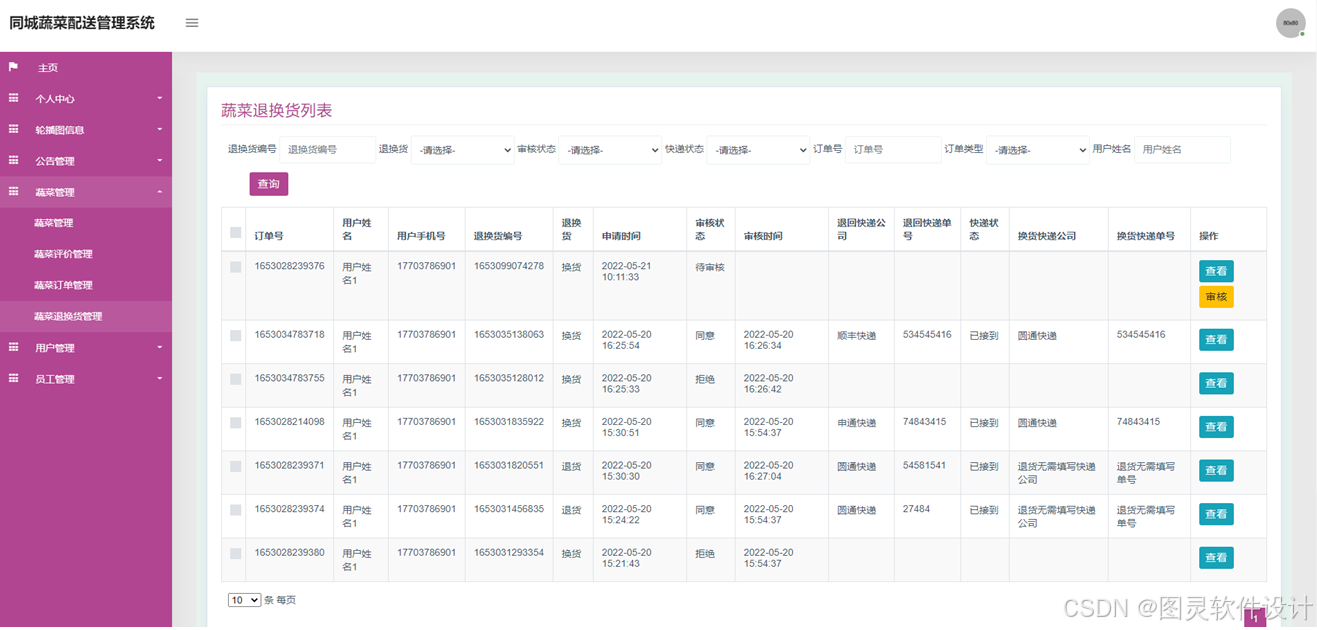Click the grid icon beside 用户管理
The image size is (1317, 630).
click(x=14, y=347)
